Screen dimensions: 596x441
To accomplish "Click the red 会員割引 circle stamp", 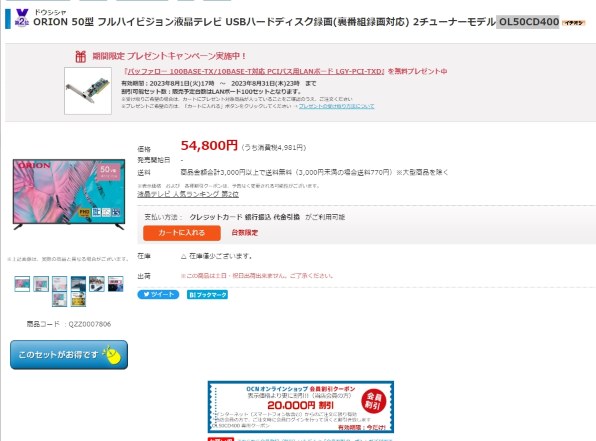I will (374, 401).
